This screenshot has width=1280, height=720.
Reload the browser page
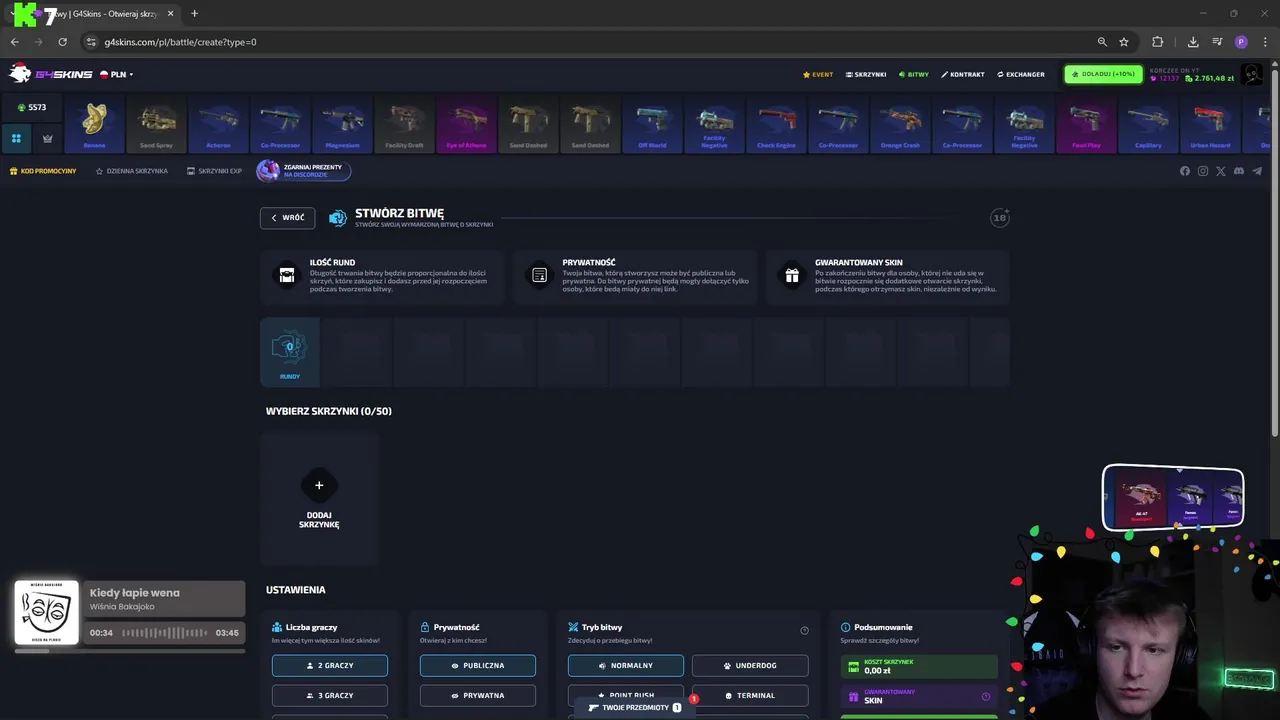click(62, 42)
